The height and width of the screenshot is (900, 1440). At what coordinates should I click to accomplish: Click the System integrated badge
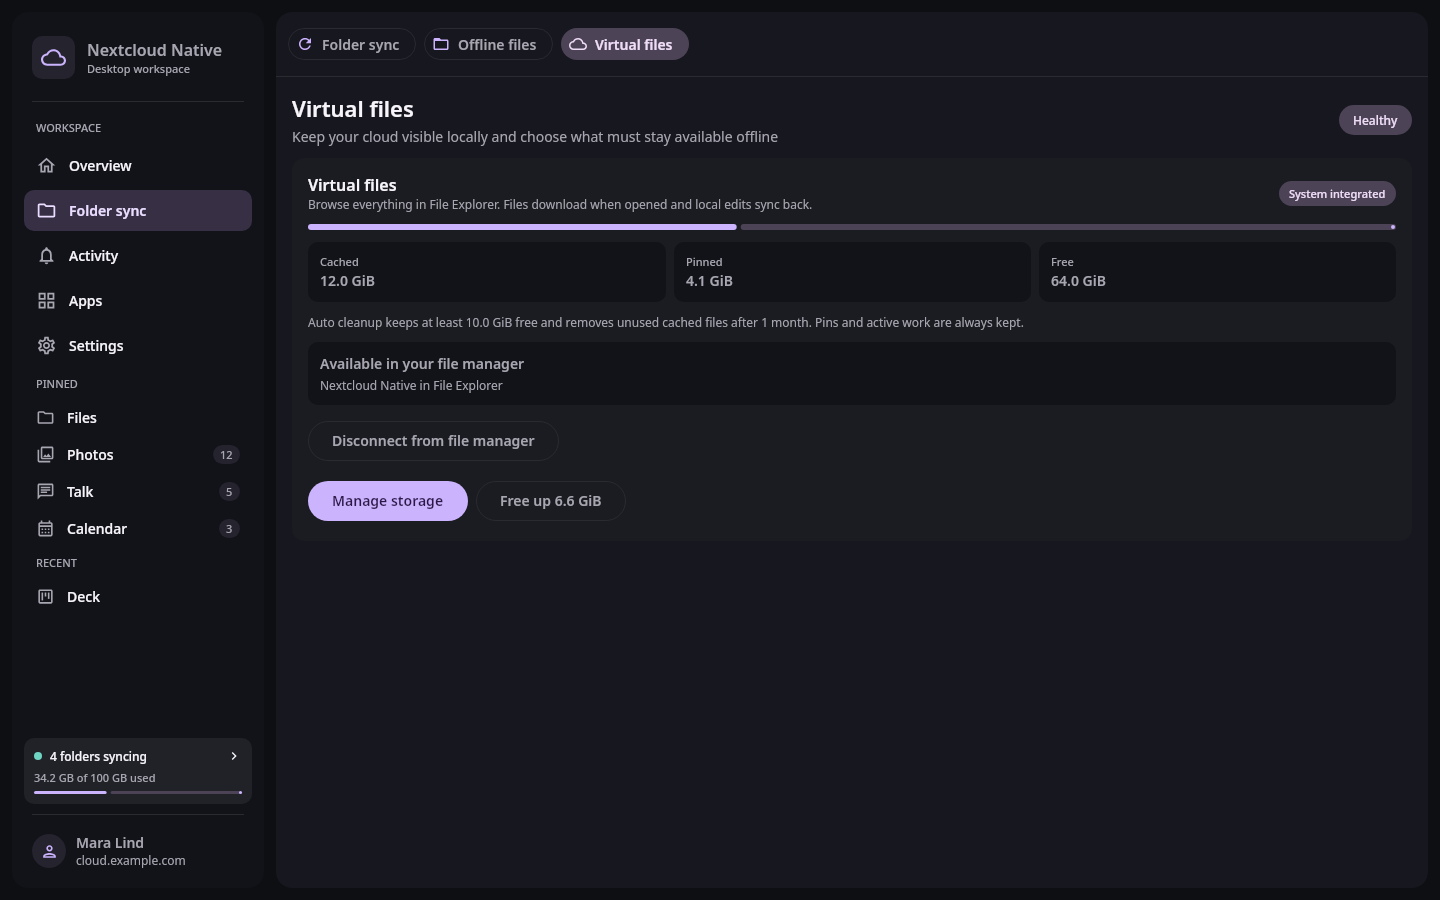pyautogui.click(x=1337, y=194)
